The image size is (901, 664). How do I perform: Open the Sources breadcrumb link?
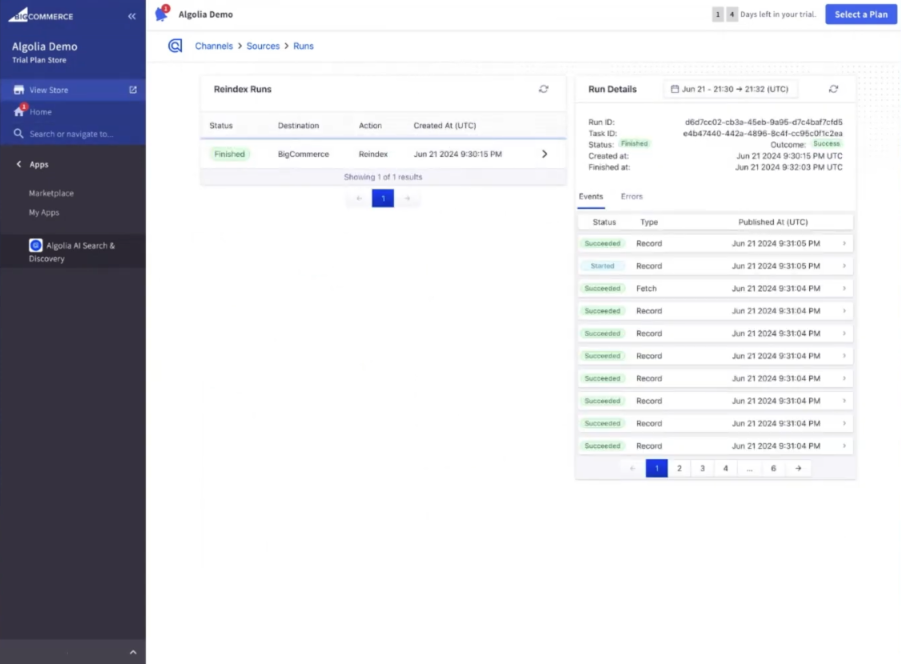click(263, 46)
